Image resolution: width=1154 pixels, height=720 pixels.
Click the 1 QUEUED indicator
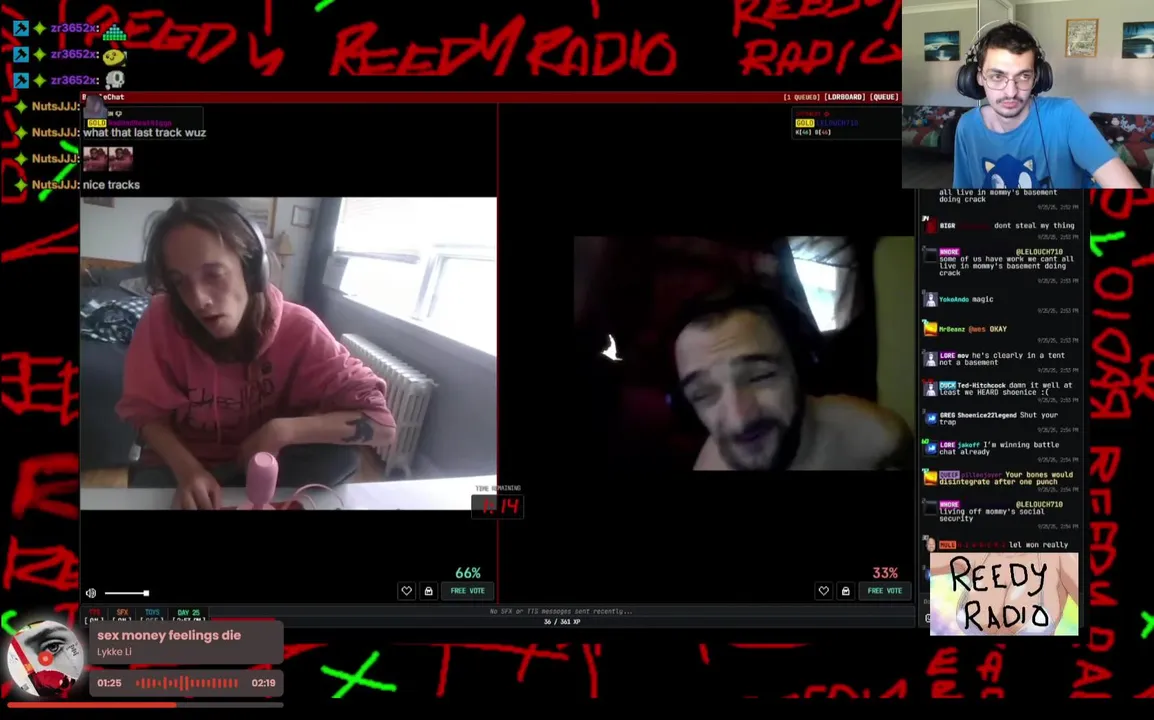point(801,97)
